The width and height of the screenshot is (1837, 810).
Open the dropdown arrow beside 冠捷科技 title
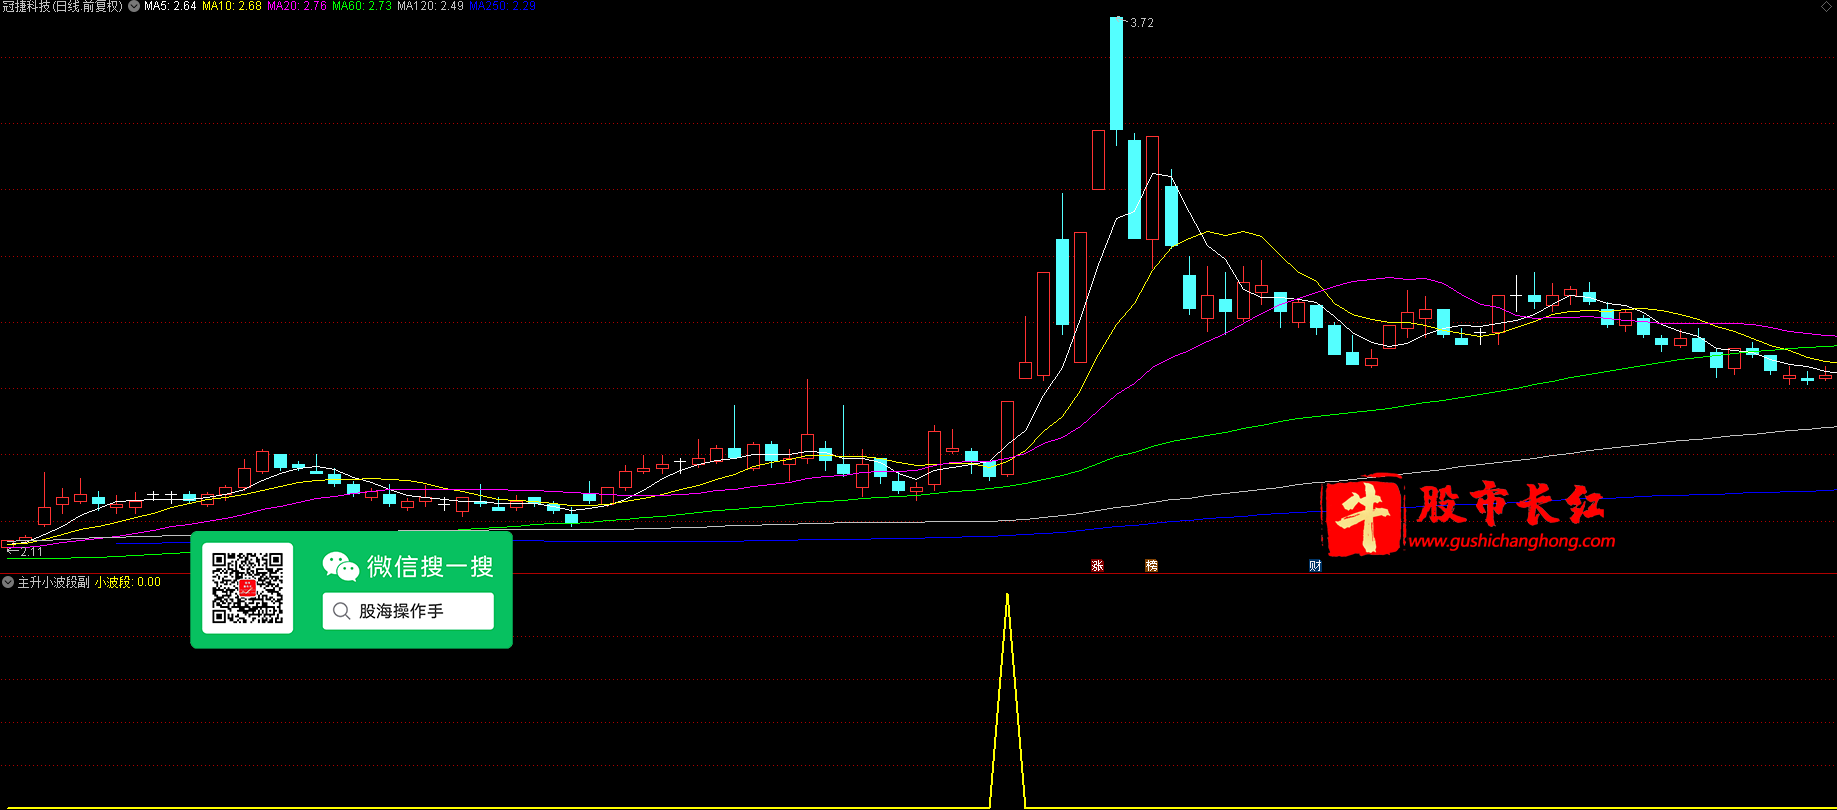[x=134, y=6]
